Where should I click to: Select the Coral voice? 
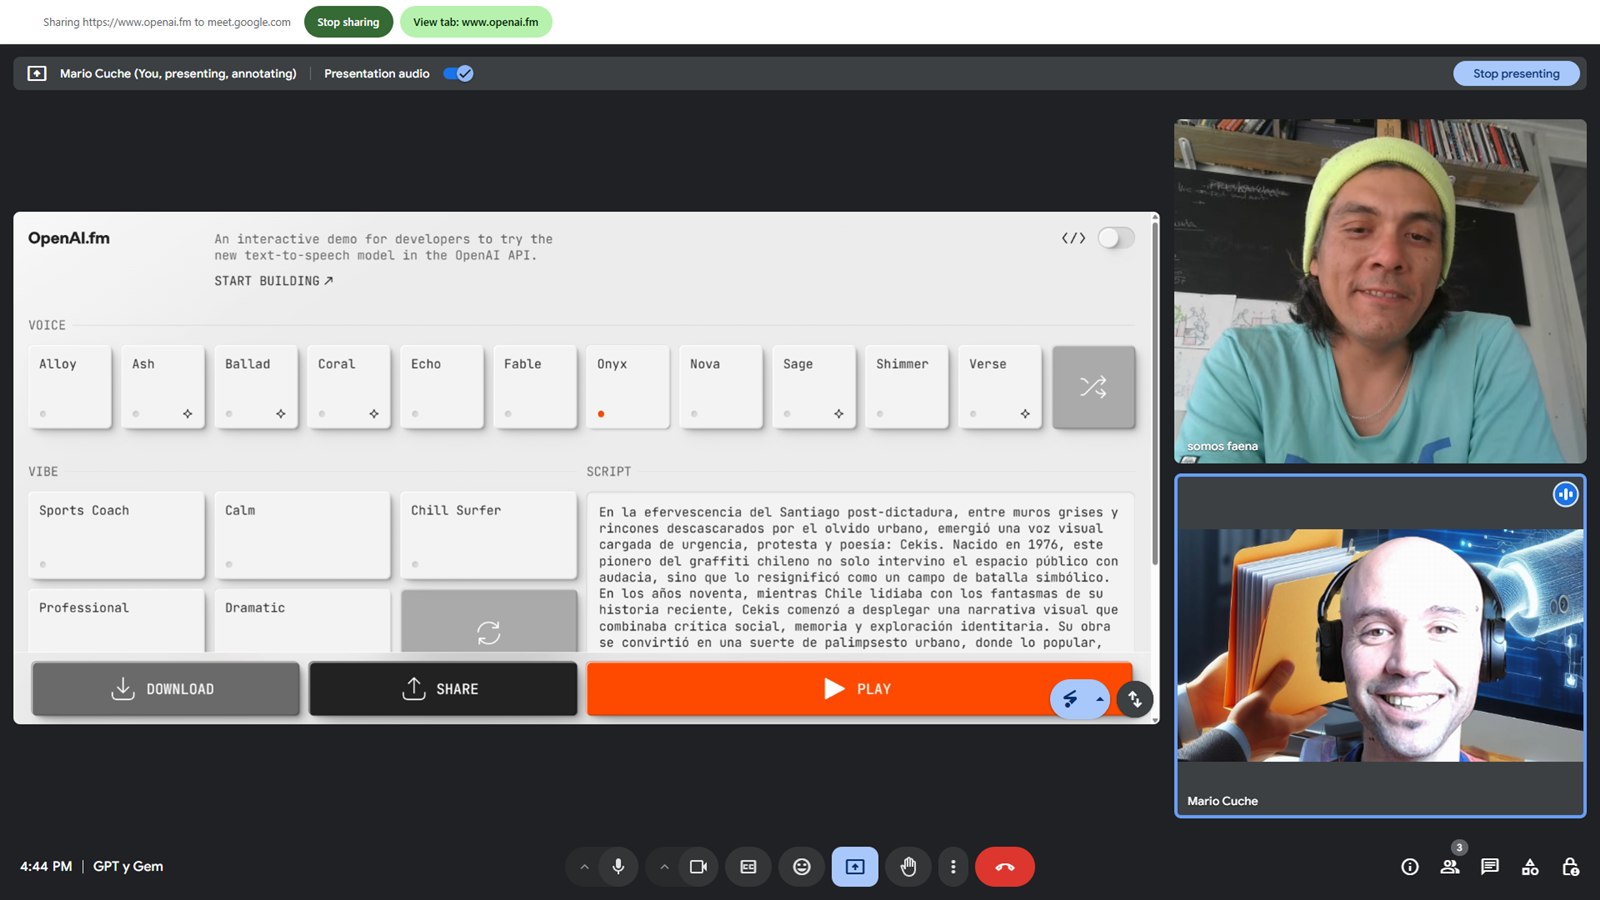[x=349, y=387]
